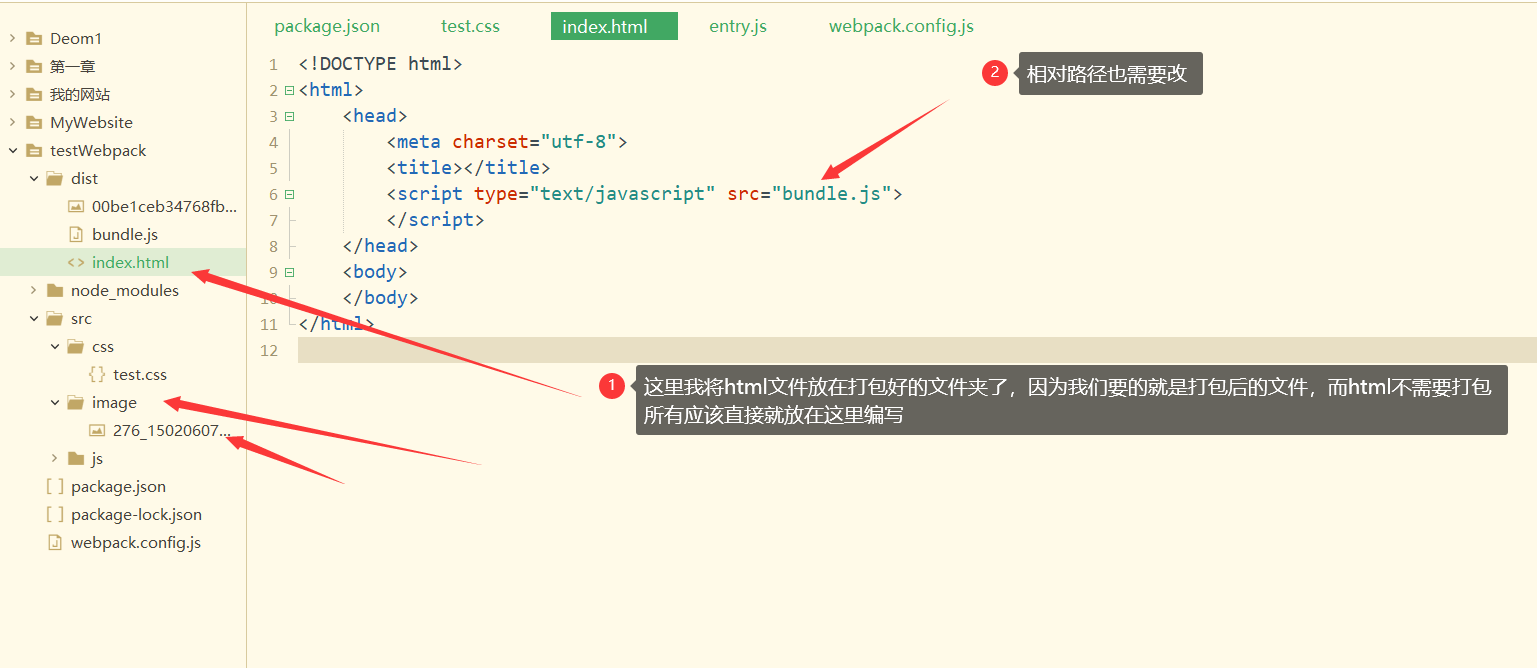Select the dist folder name
Image resolution: width=1537 pixels, height=668 pixels.
click(85, 178)
